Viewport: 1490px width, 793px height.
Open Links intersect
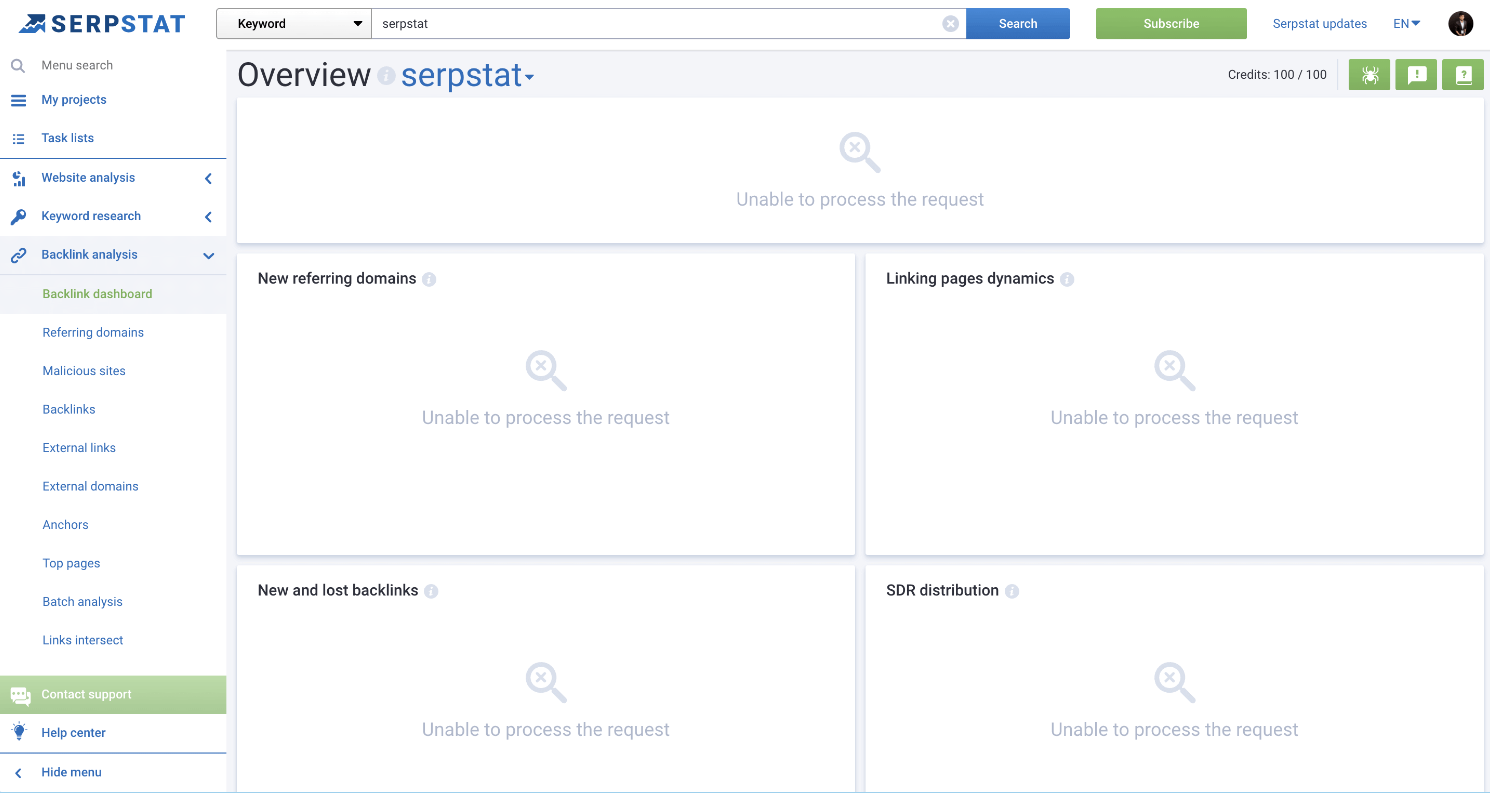[83, 641]
